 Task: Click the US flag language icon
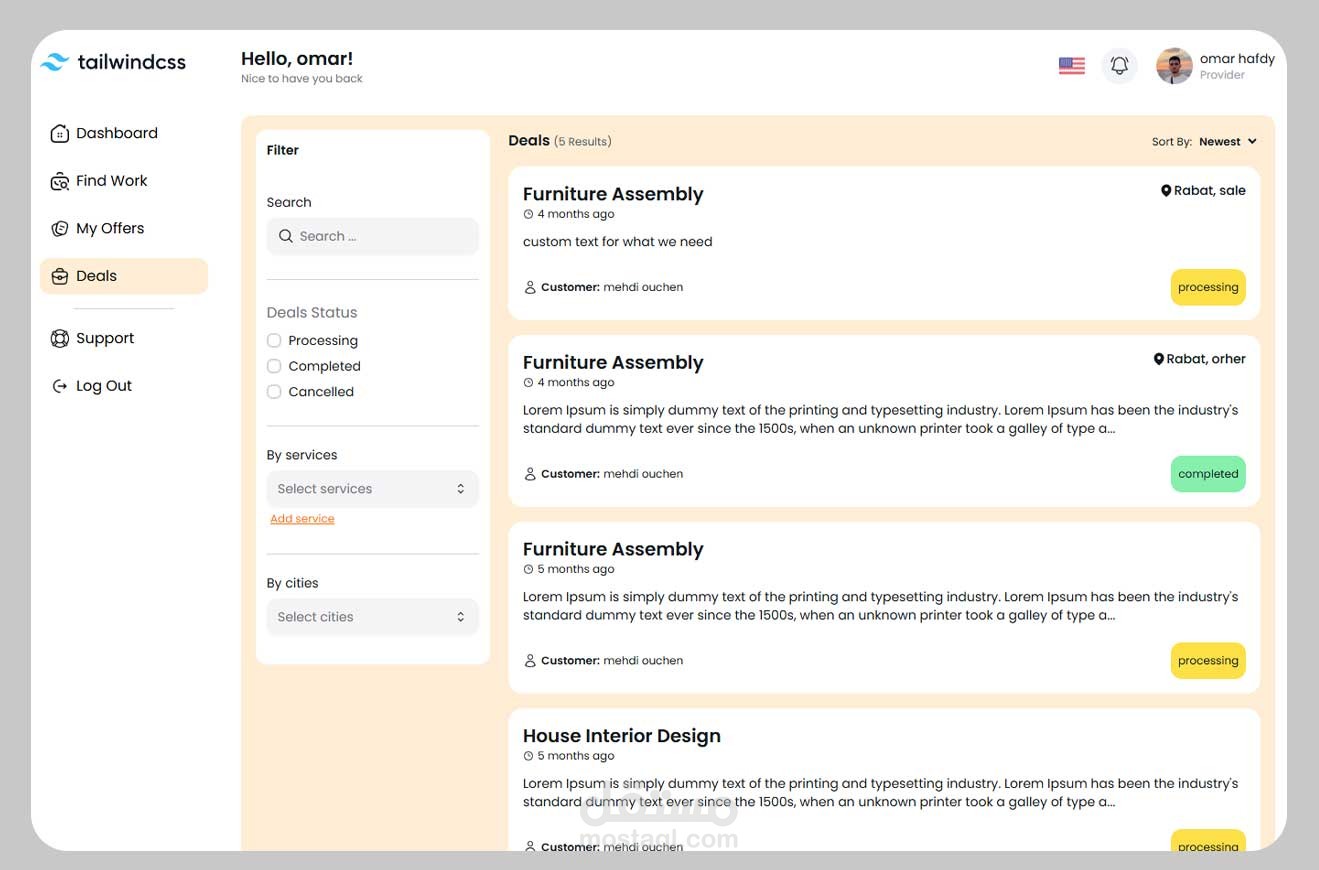pos(1071,66)
